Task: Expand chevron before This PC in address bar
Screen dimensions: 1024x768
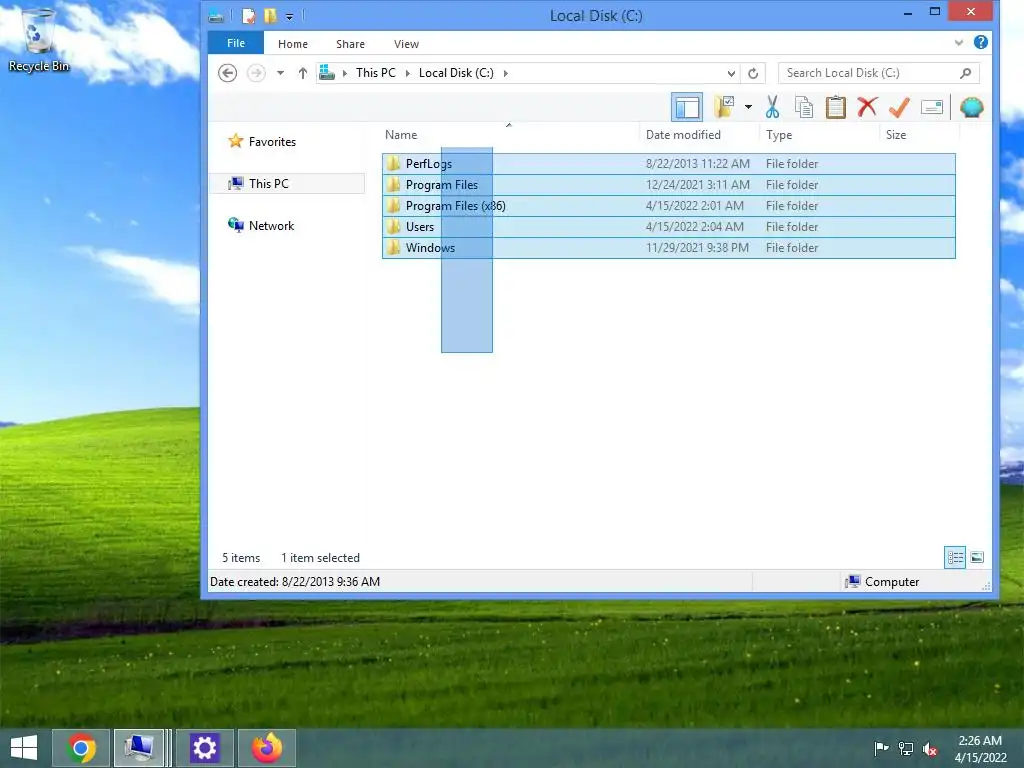Action: tap(345, 73)
